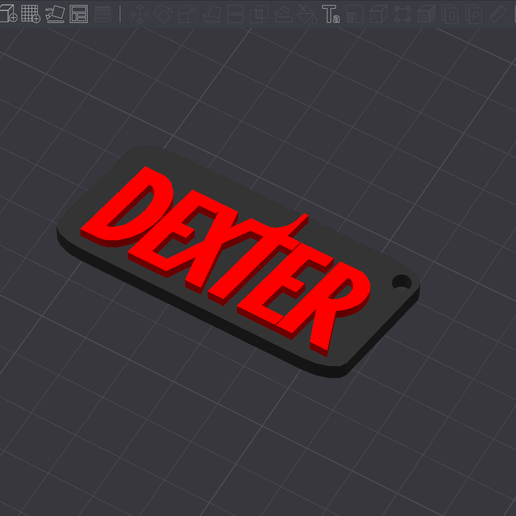
Task: Select the Supports painting brush icon
Action: [283, 14]
